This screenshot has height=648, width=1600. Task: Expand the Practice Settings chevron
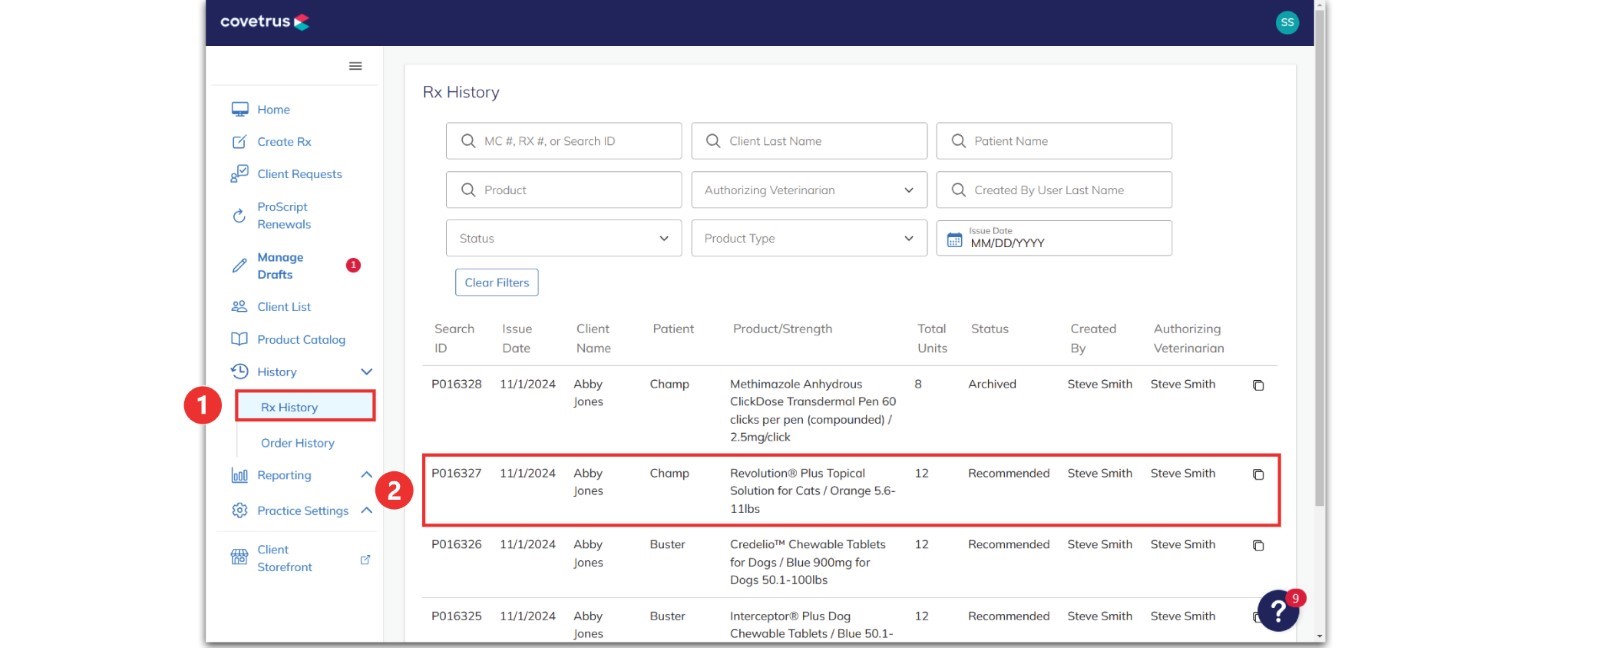point(366,510)
